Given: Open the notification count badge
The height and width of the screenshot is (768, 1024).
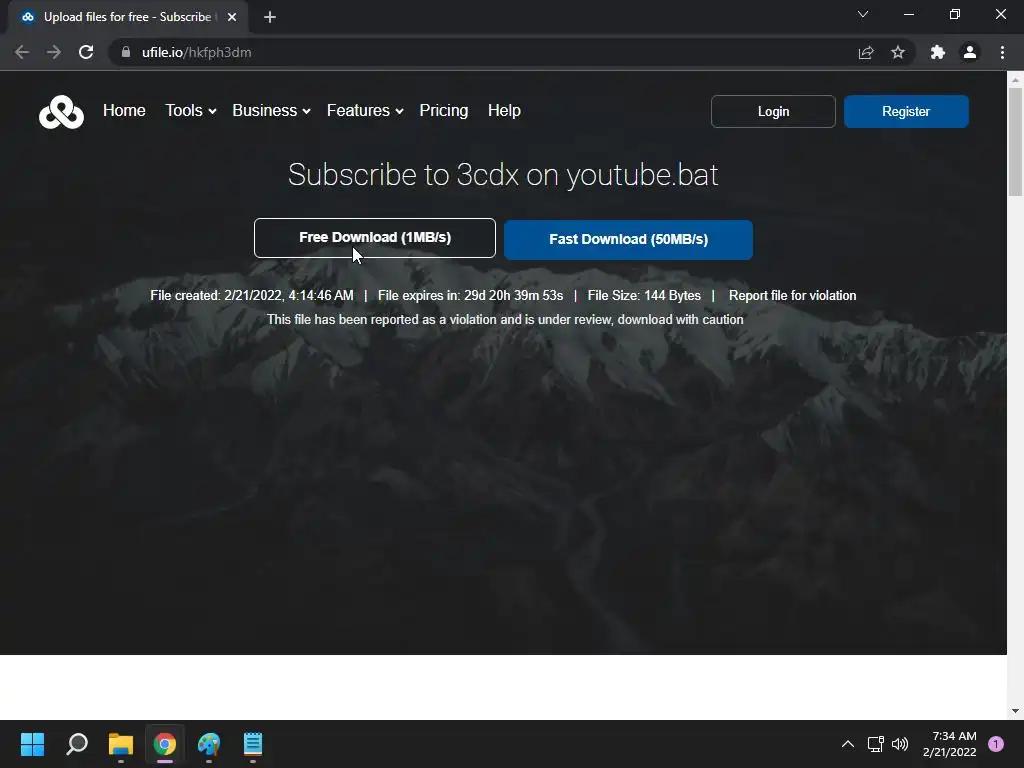Looking at the screenshot, I should coord(996,744).
